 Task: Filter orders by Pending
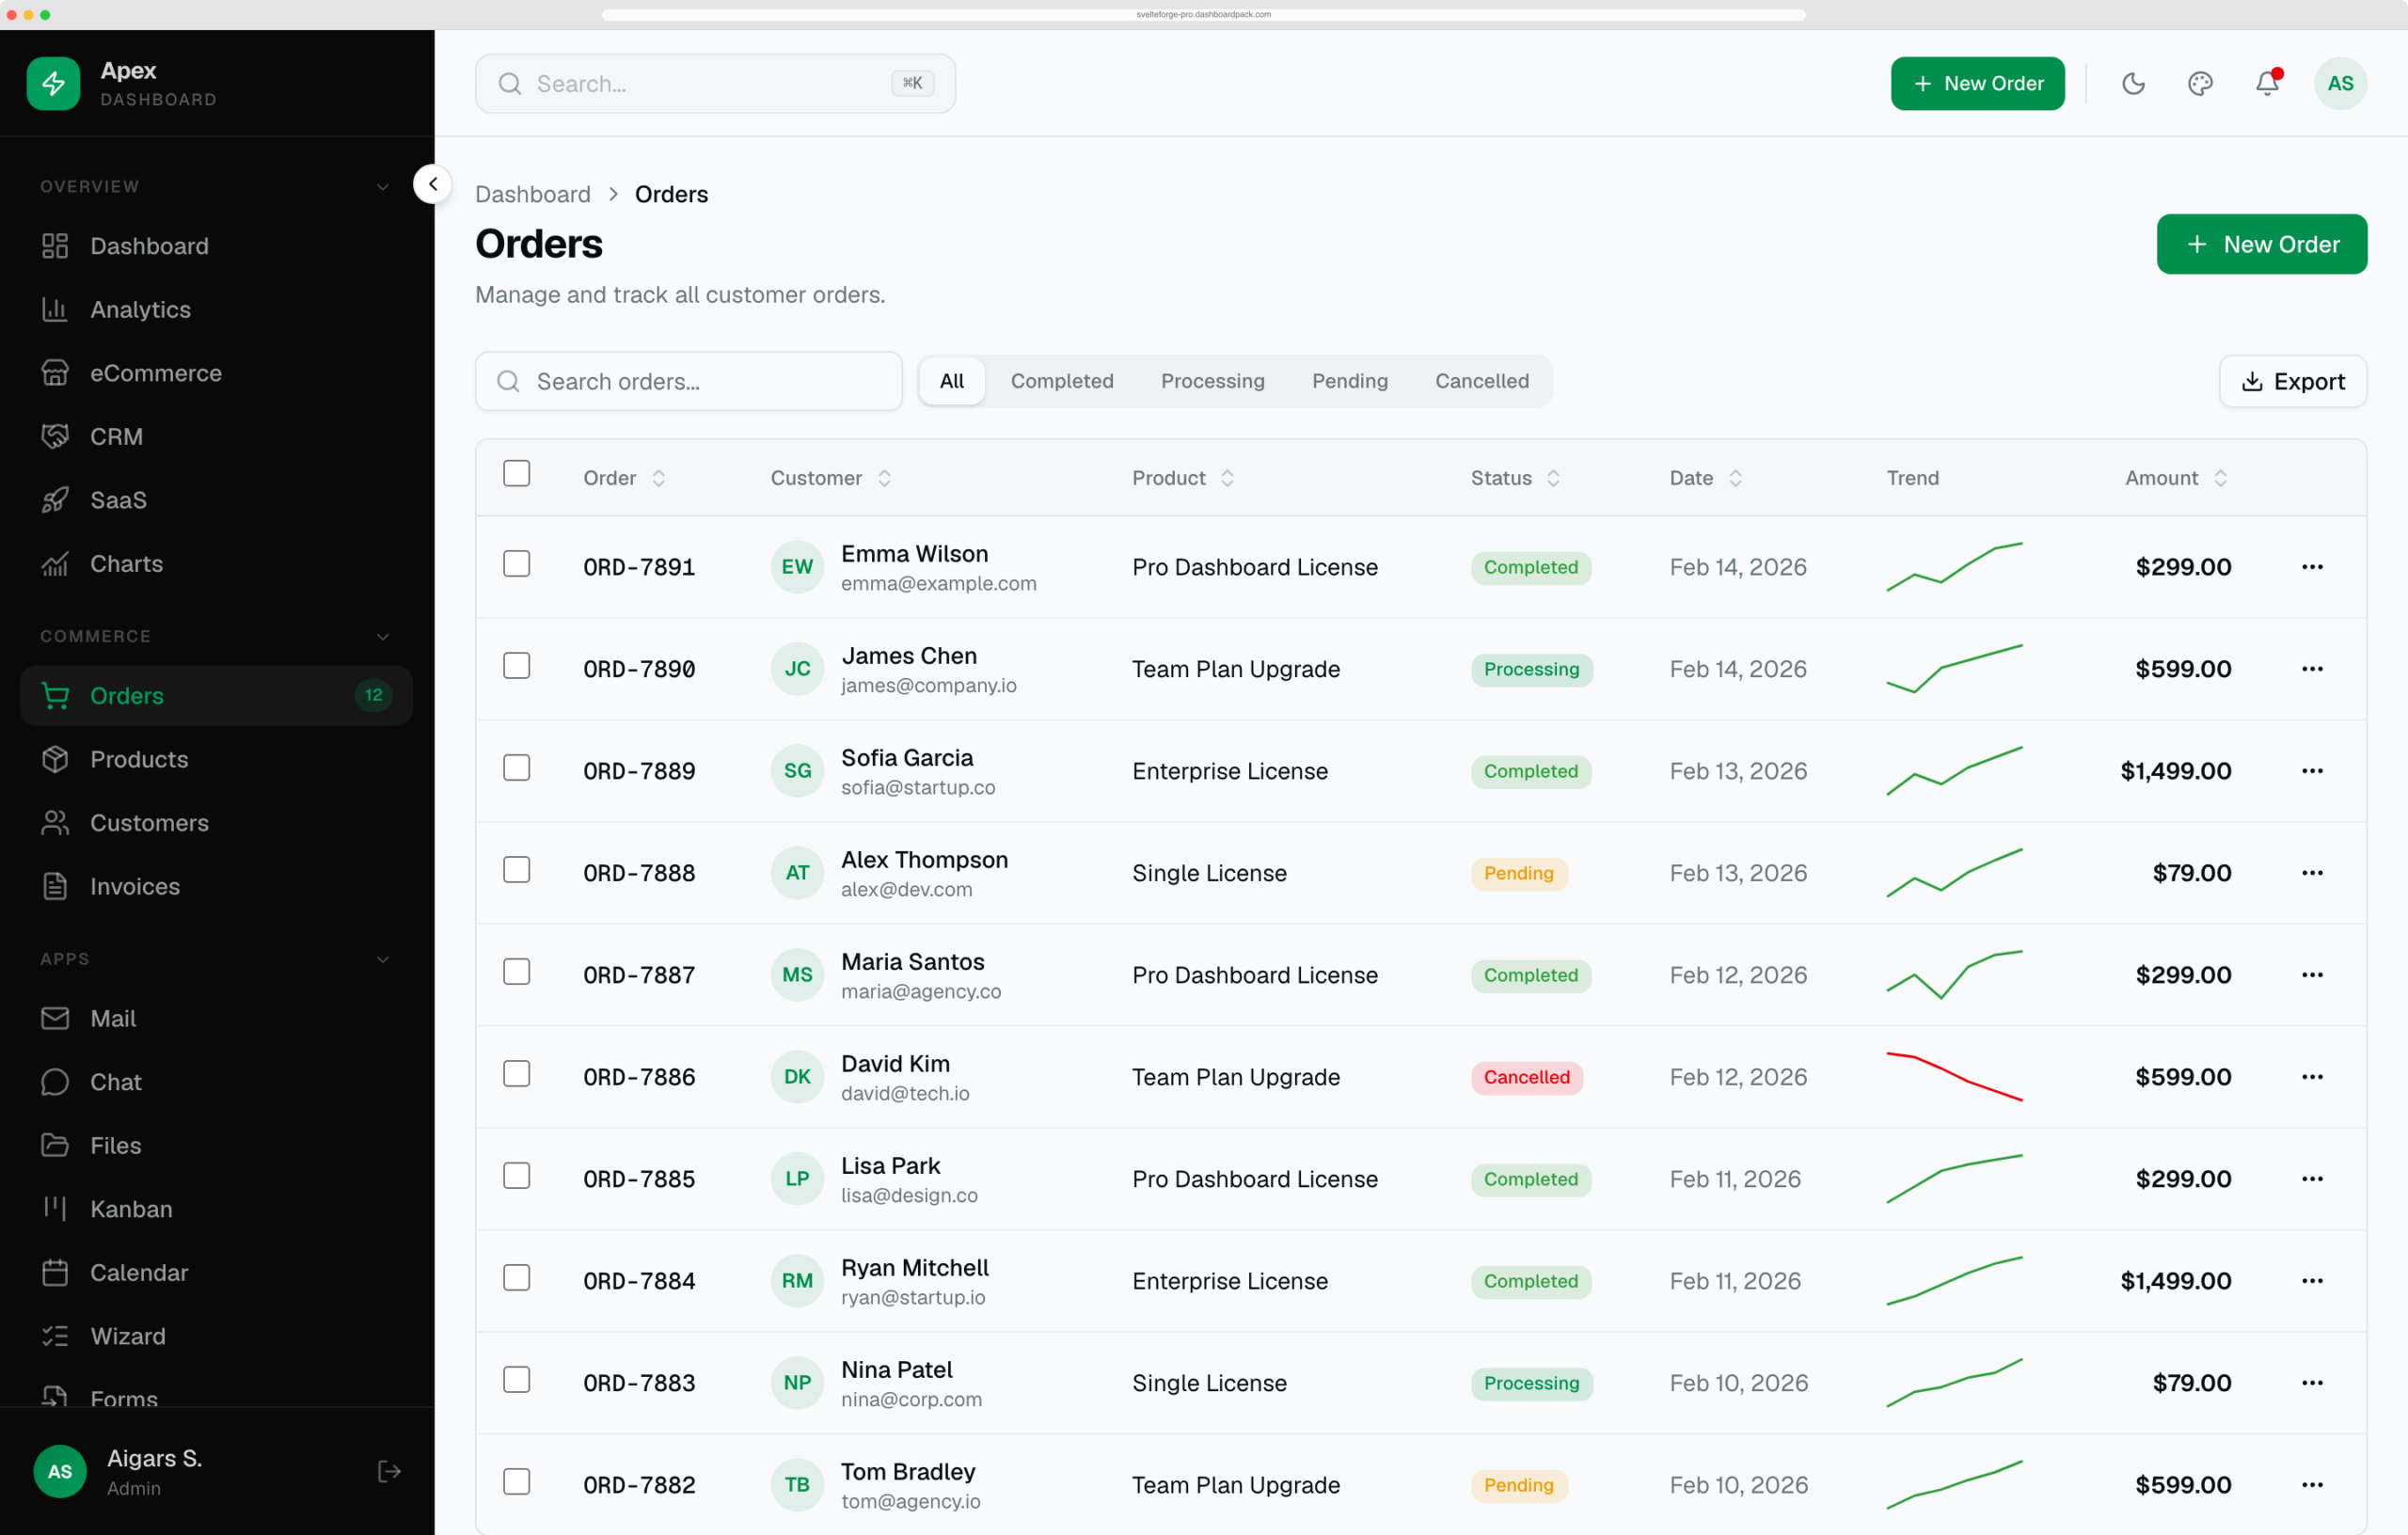1350,381
